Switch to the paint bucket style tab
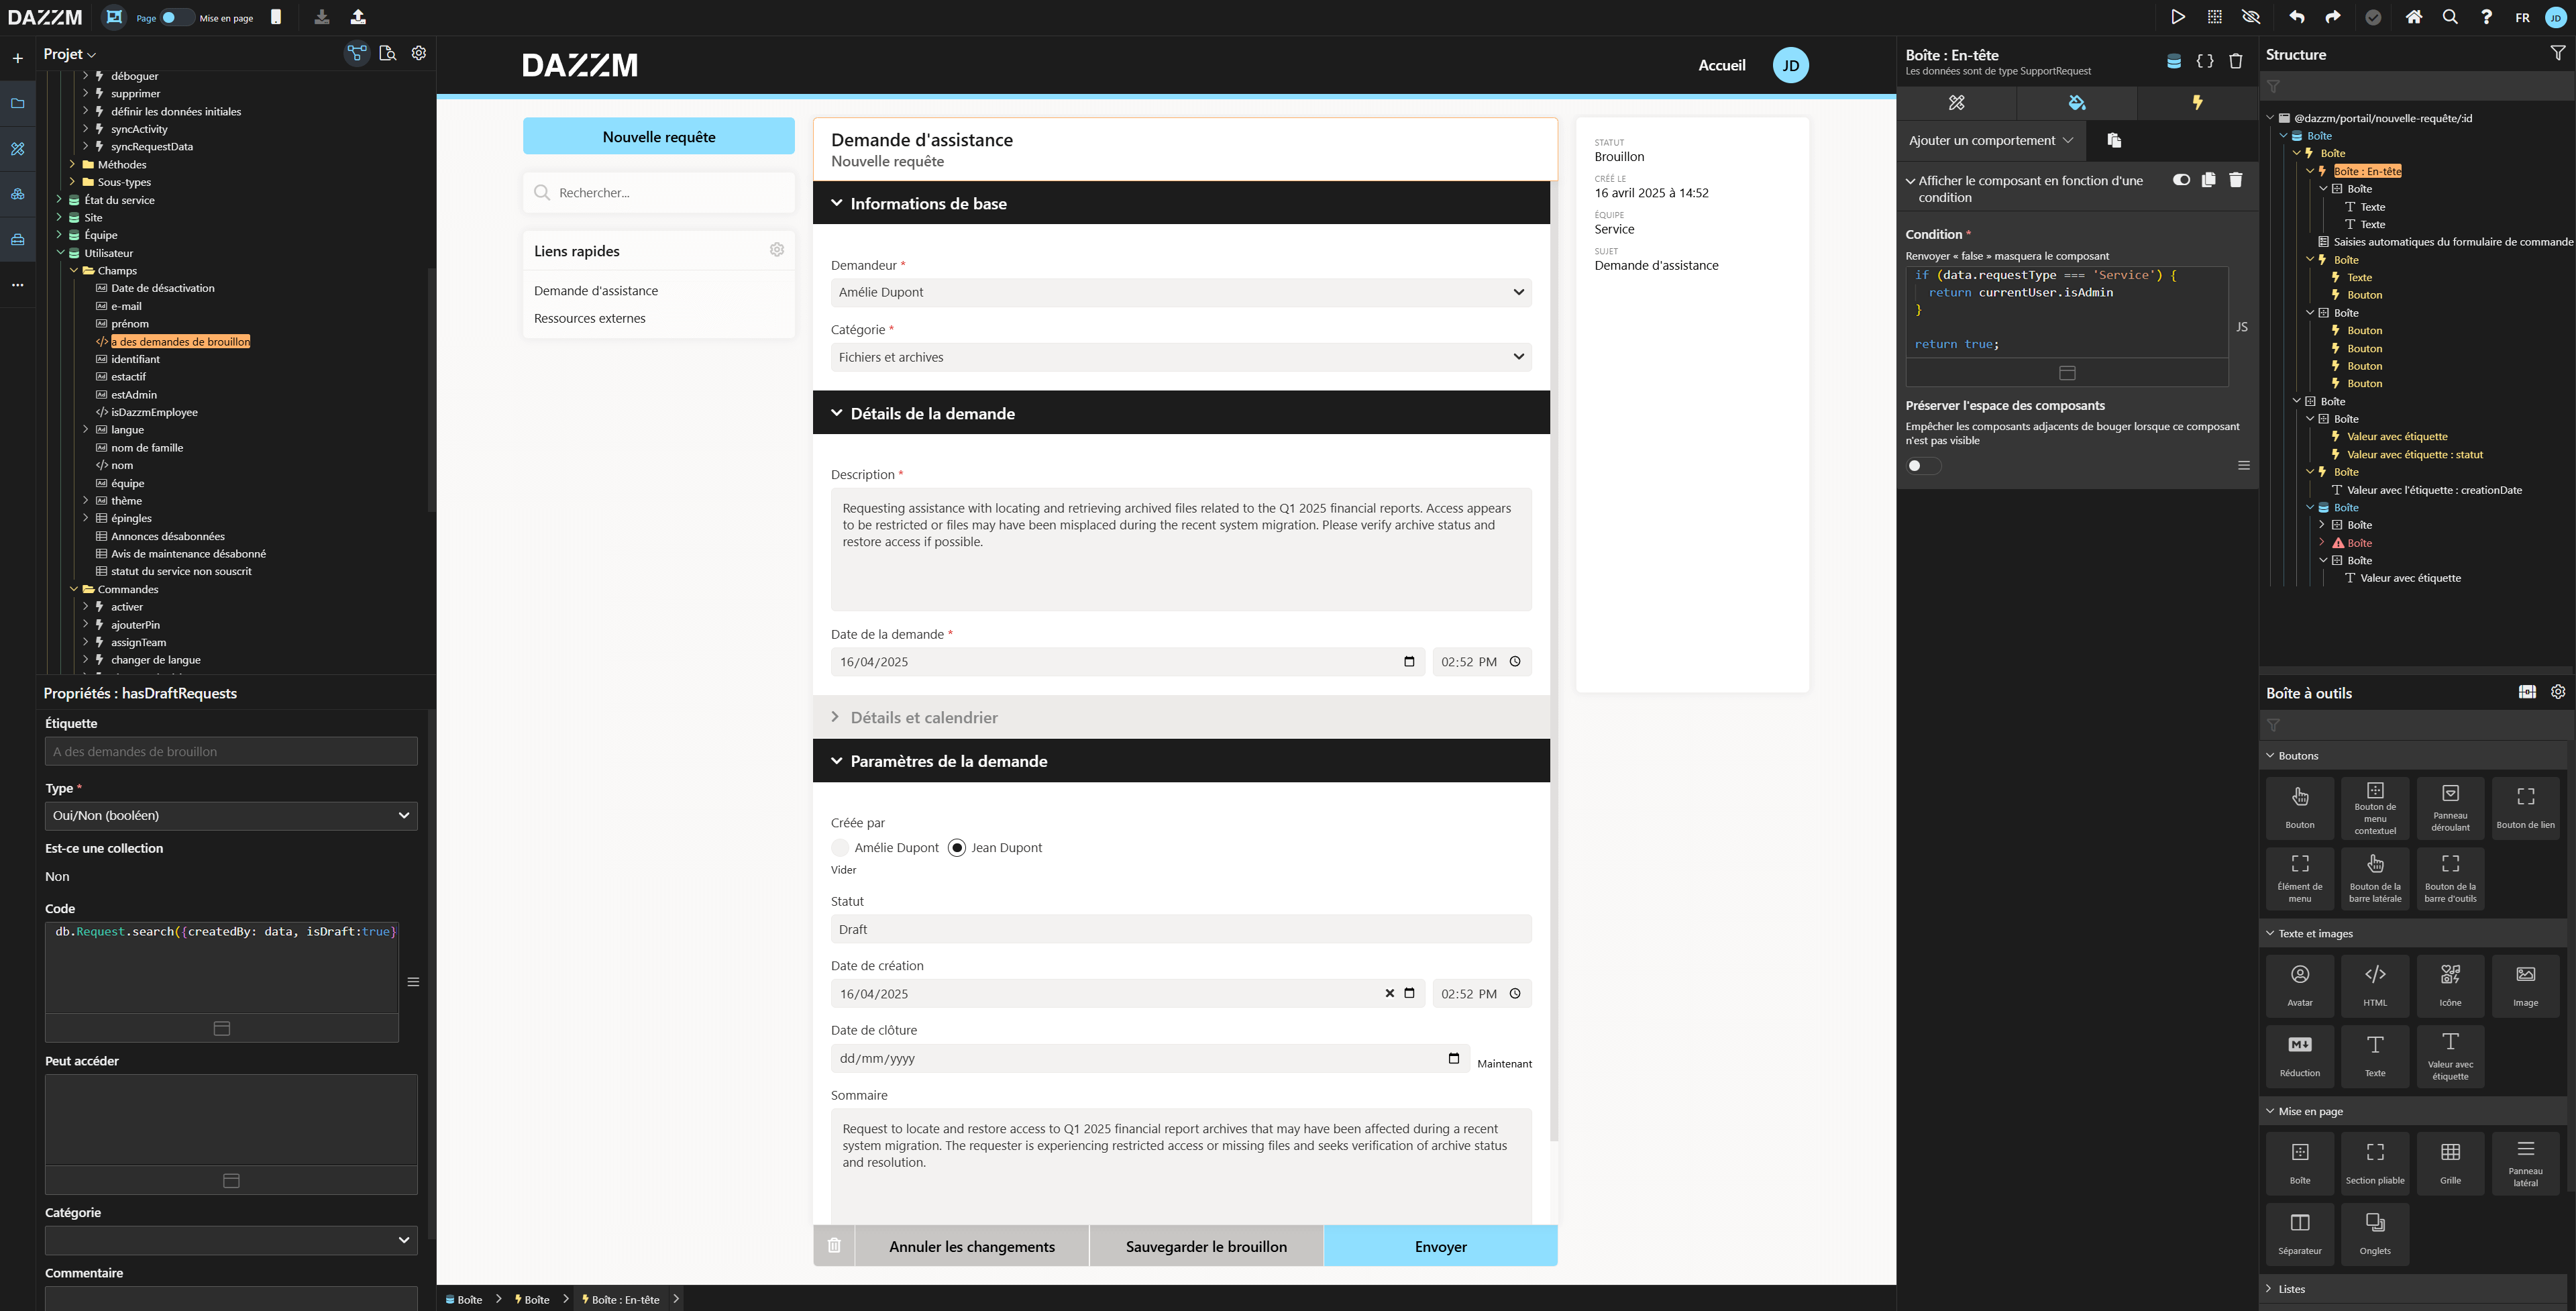This screenshot has width=2576, height=1311. coord(2077,102)
